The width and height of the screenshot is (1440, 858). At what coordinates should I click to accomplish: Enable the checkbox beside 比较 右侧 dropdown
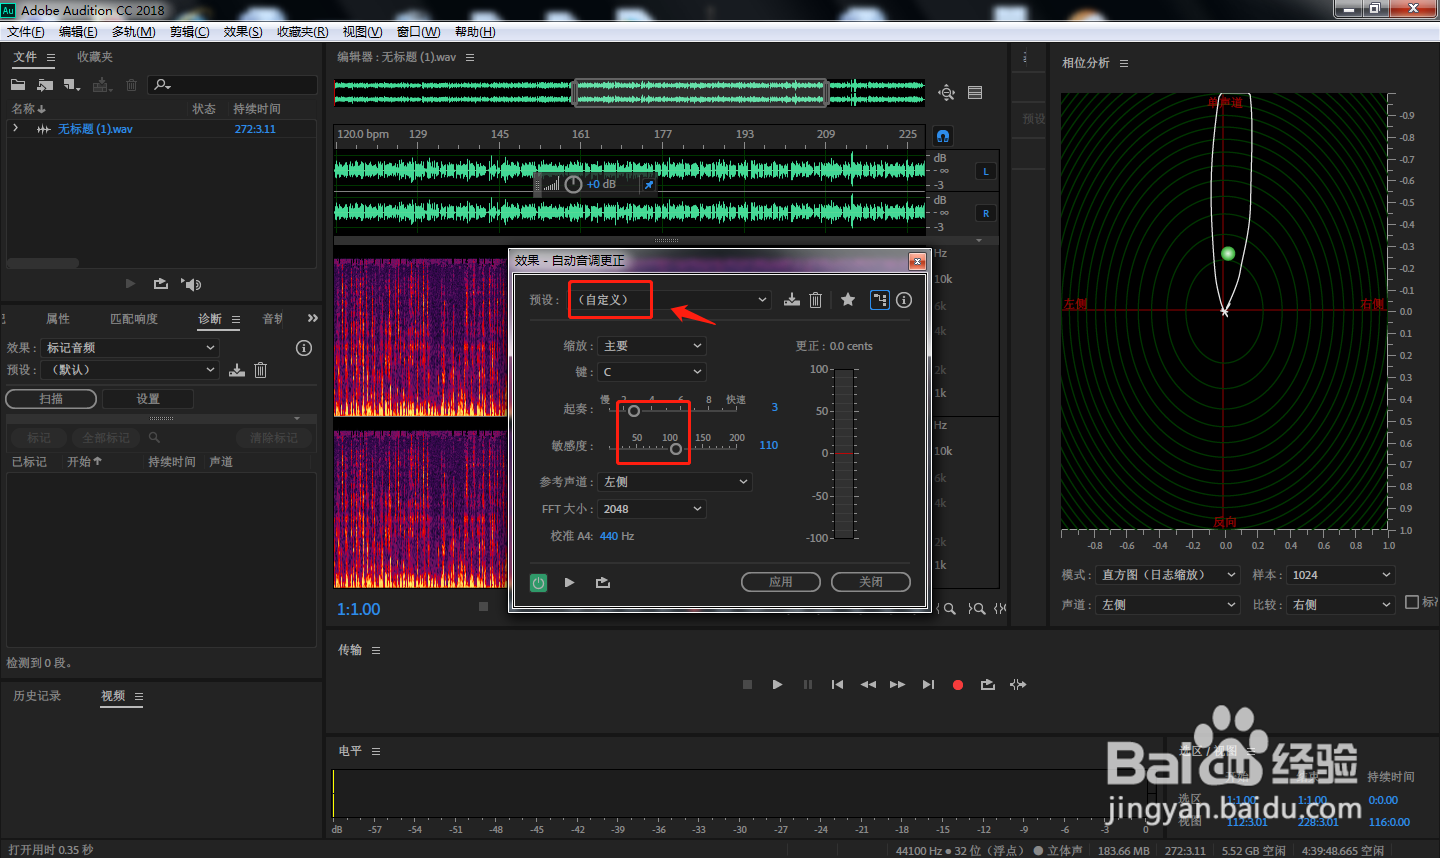coord(1412,602)
